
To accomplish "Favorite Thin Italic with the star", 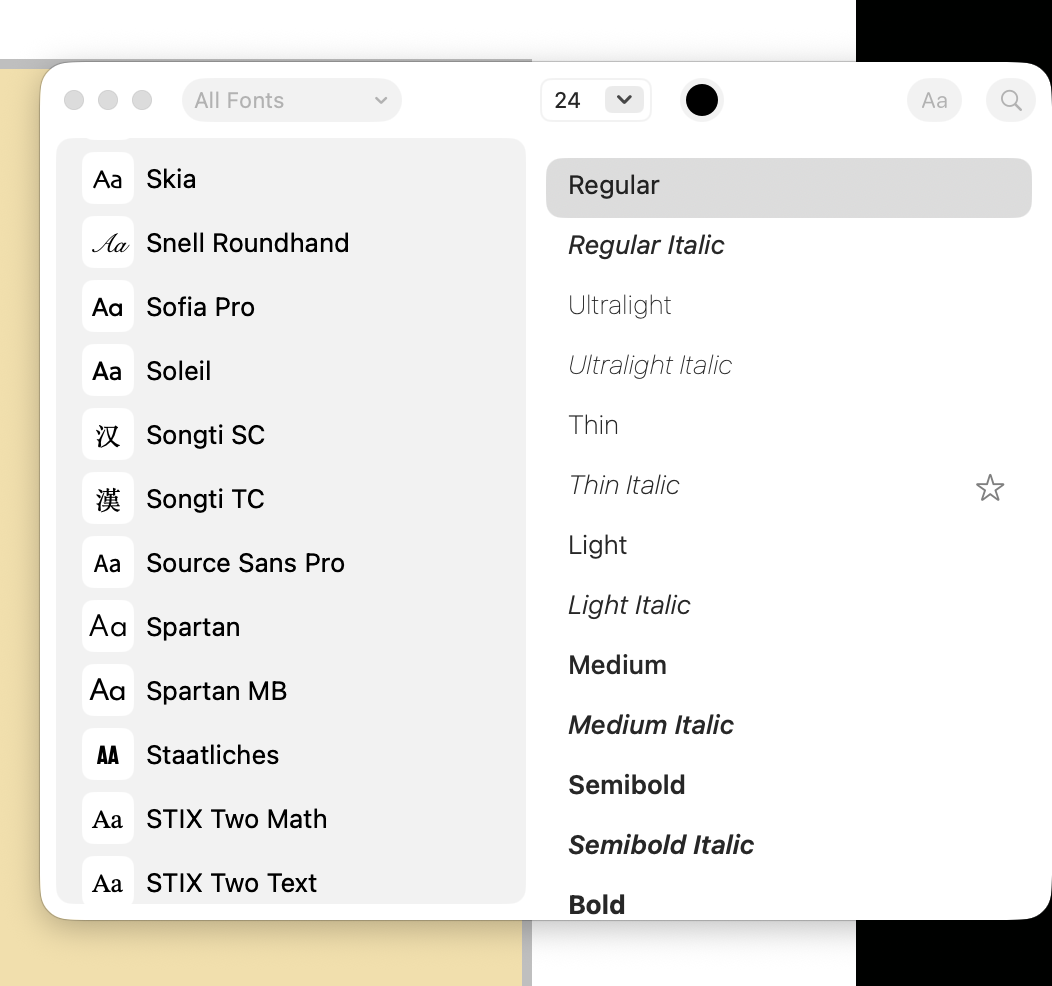I will tap(990, 488).
